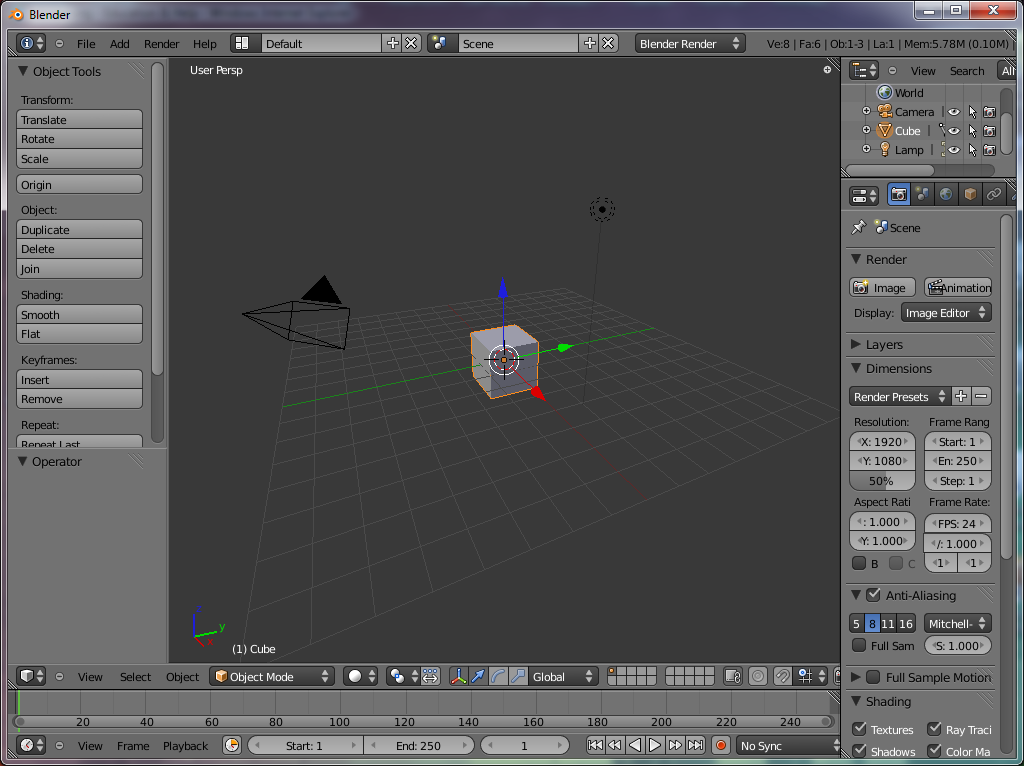The image size is (1024, 766).
Task: Collapse the Object Tools panel
Action: click(23, 71)
